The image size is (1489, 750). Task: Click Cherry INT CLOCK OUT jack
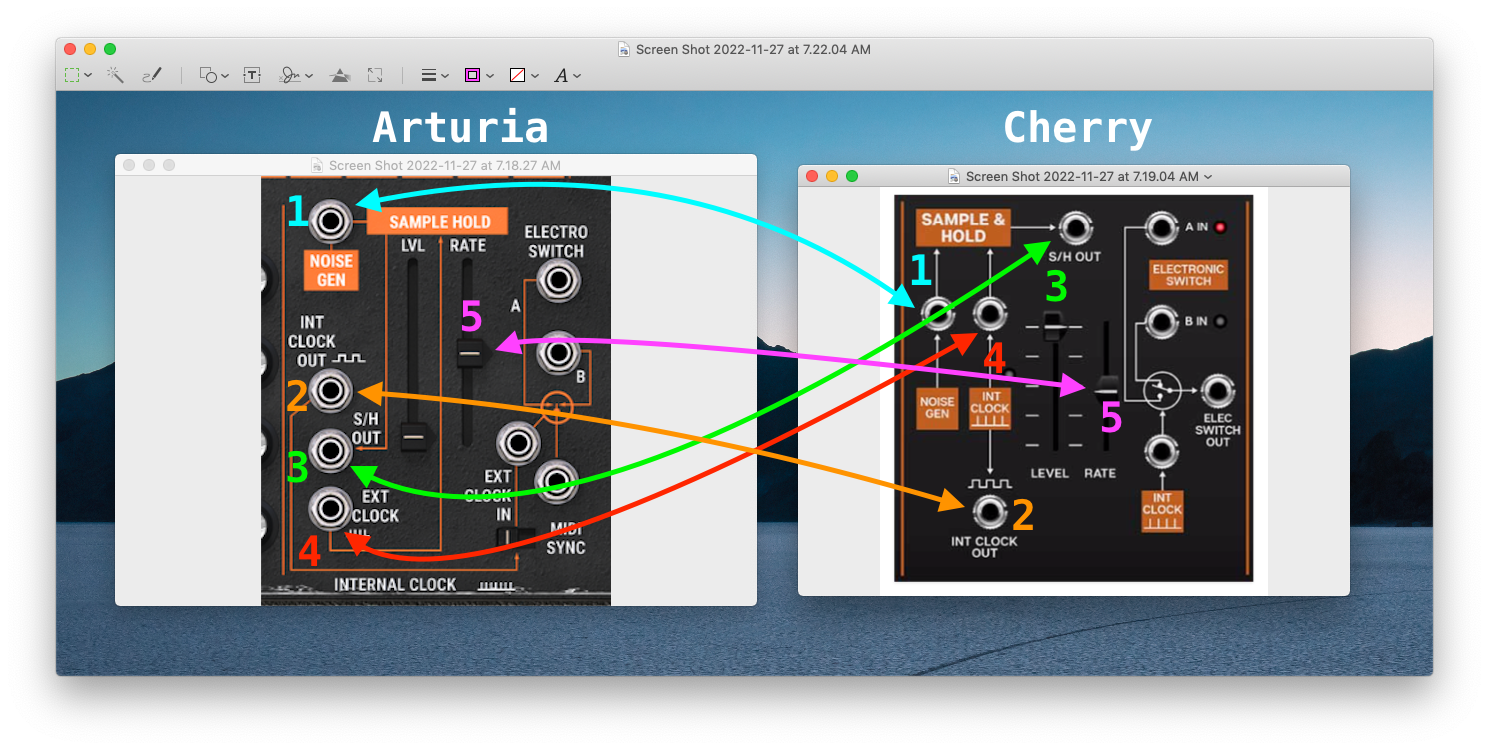989,513
